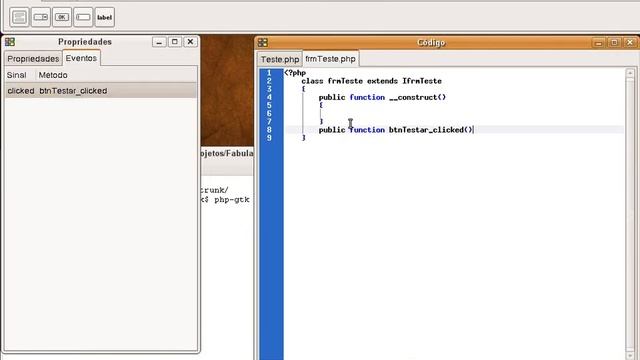Click the Metodo column header
640x360 pixels.
tap(53, 75)
